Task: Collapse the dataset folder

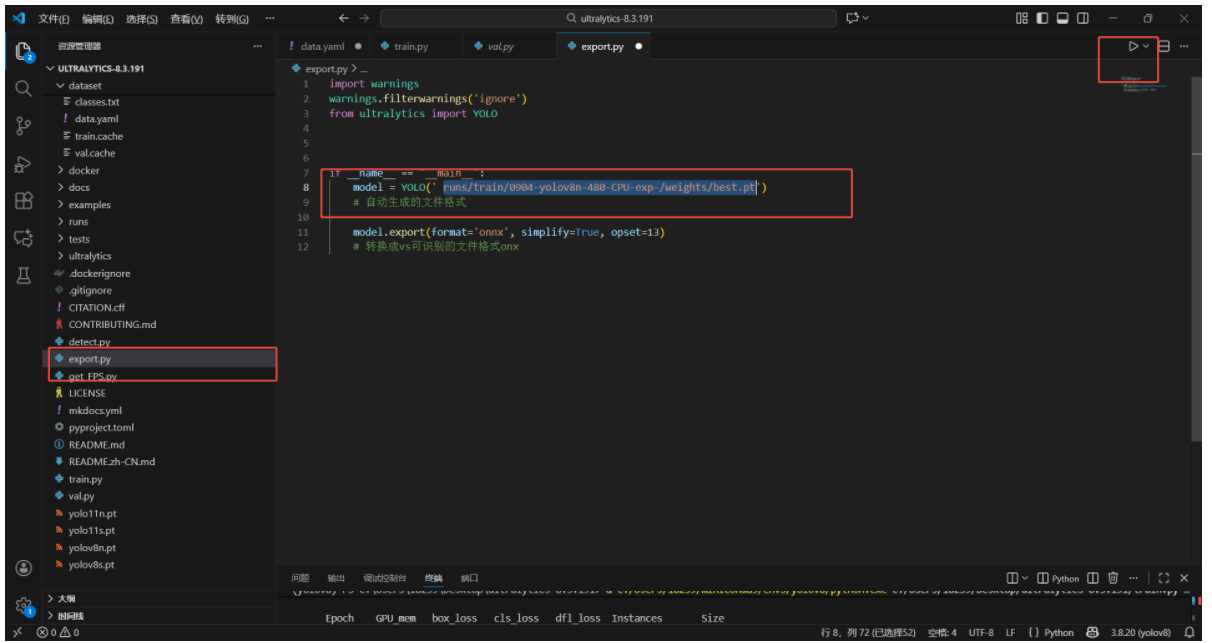Action: (160, 85)
